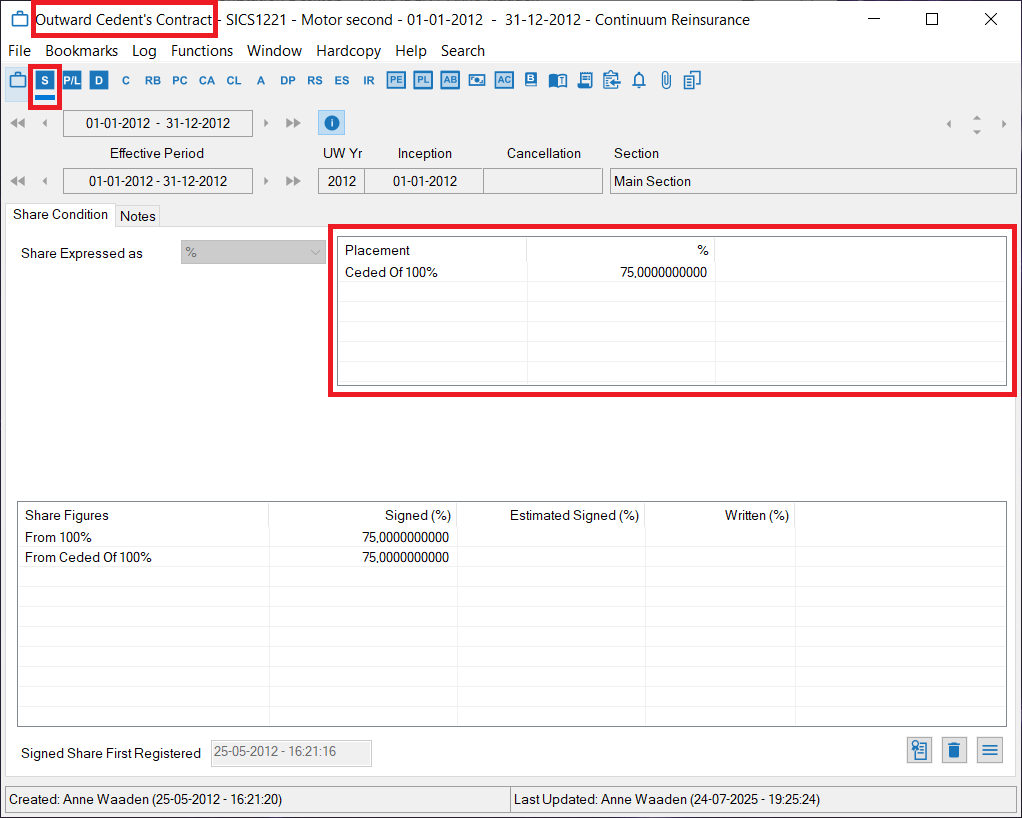Image resolution: width=1022 pixels, height=818 pixels.
Task: Open the Bookmarks menu
Action: 81,51
